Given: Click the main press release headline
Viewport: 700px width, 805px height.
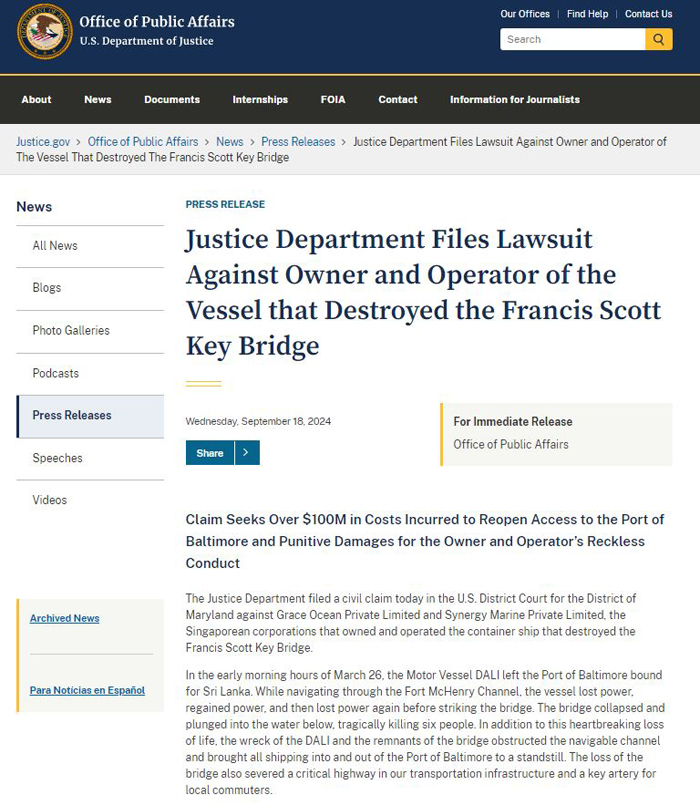Looking at the screenshot, I should point(423,293).
